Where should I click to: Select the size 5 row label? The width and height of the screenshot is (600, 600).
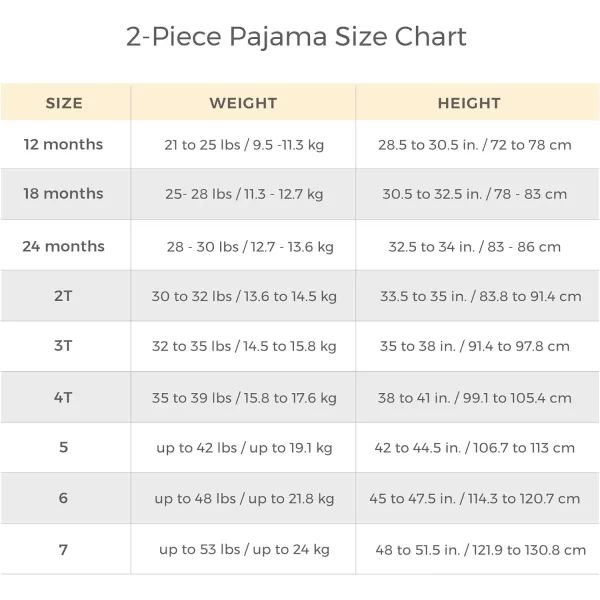coord(64,447)
